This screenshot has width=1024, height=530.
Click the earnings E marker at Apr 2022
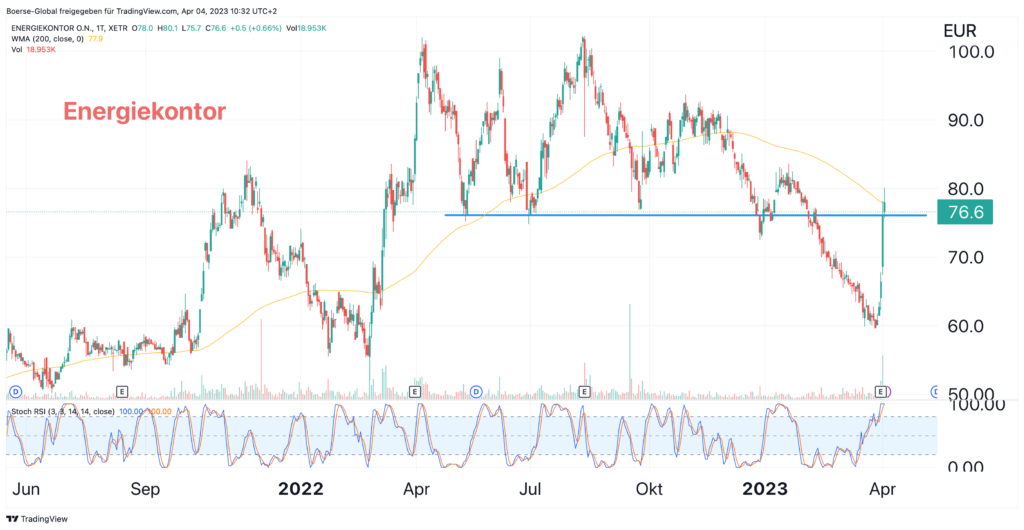pos(414,391)
